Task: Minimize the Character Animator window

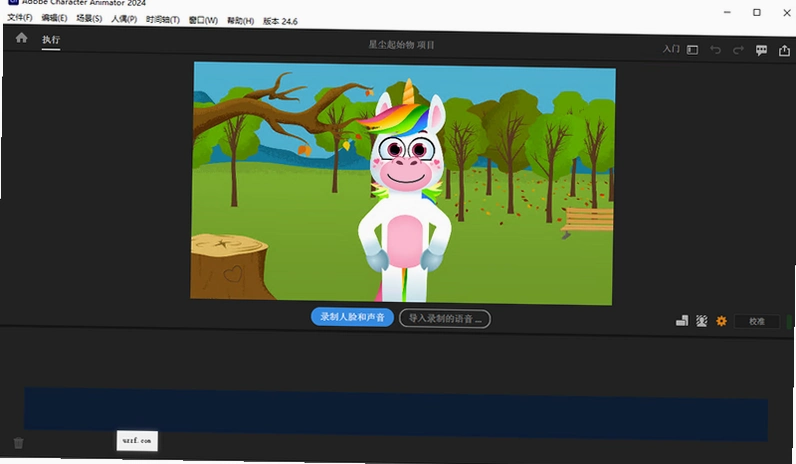Action: pyautogui.click(x=727, y=12)
